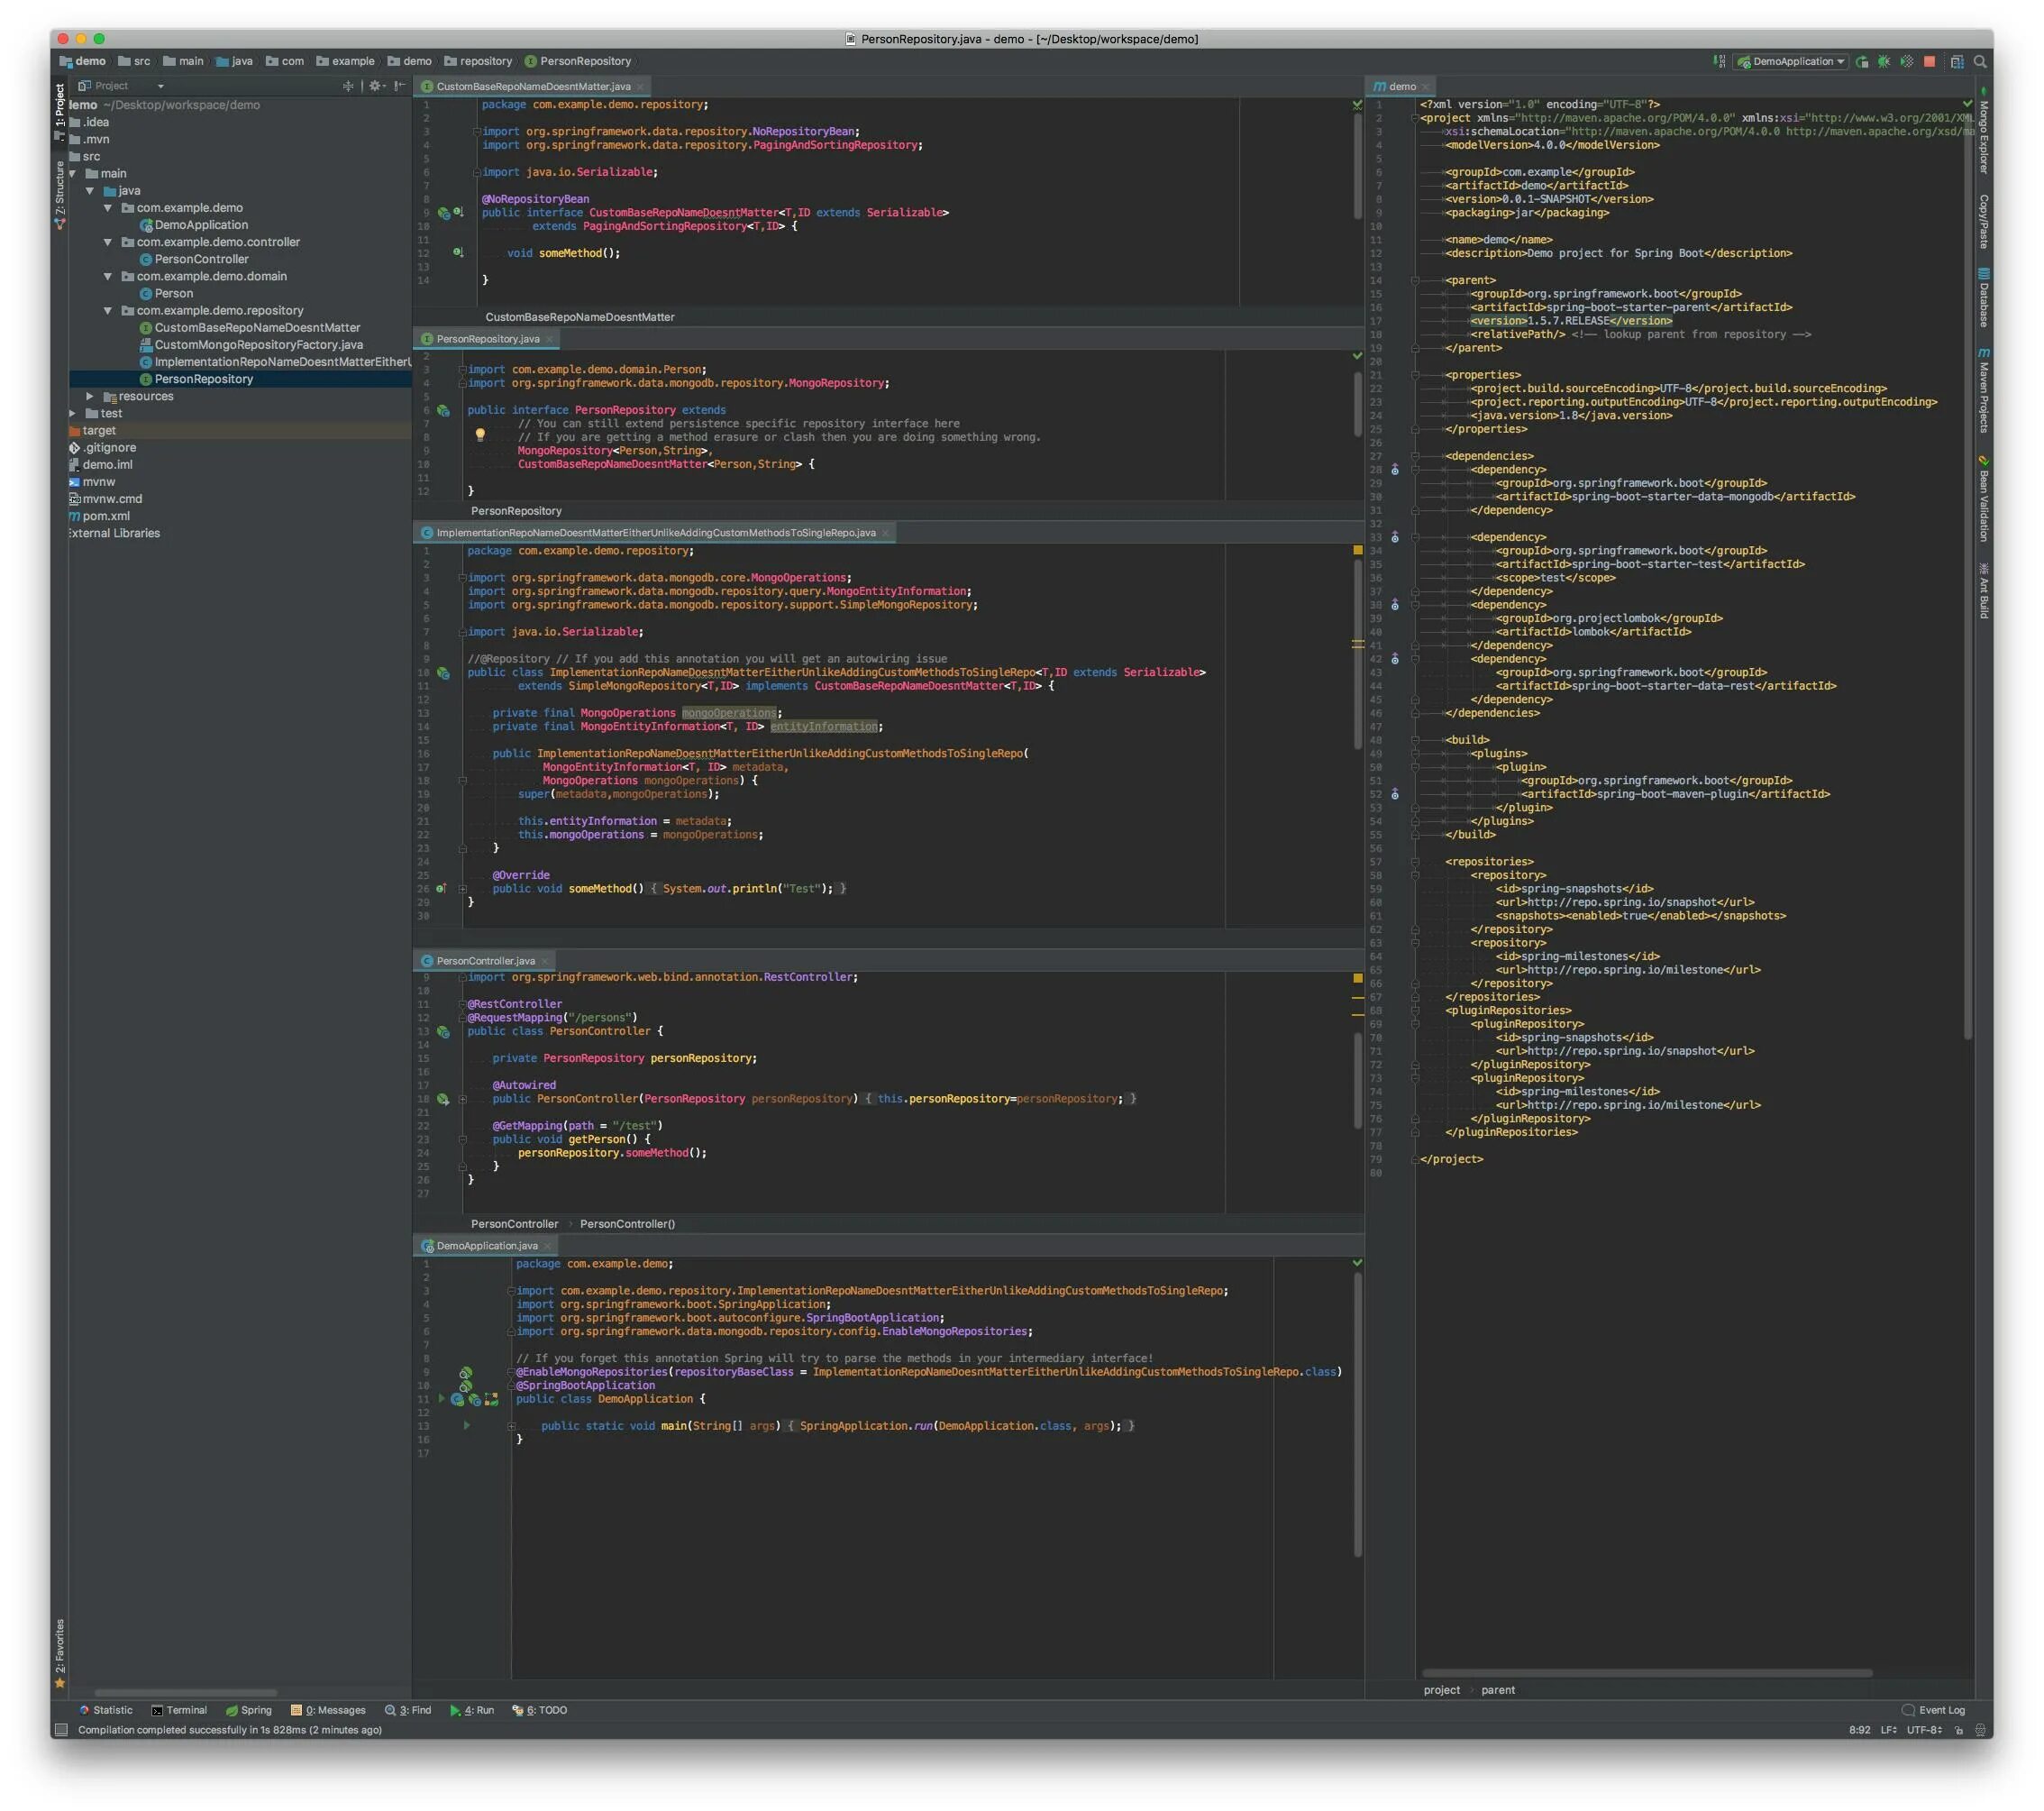
Task: Click the yellow lightbulb in PersonRepository editor
Action: pyautogui.click(x=480, y=435)
